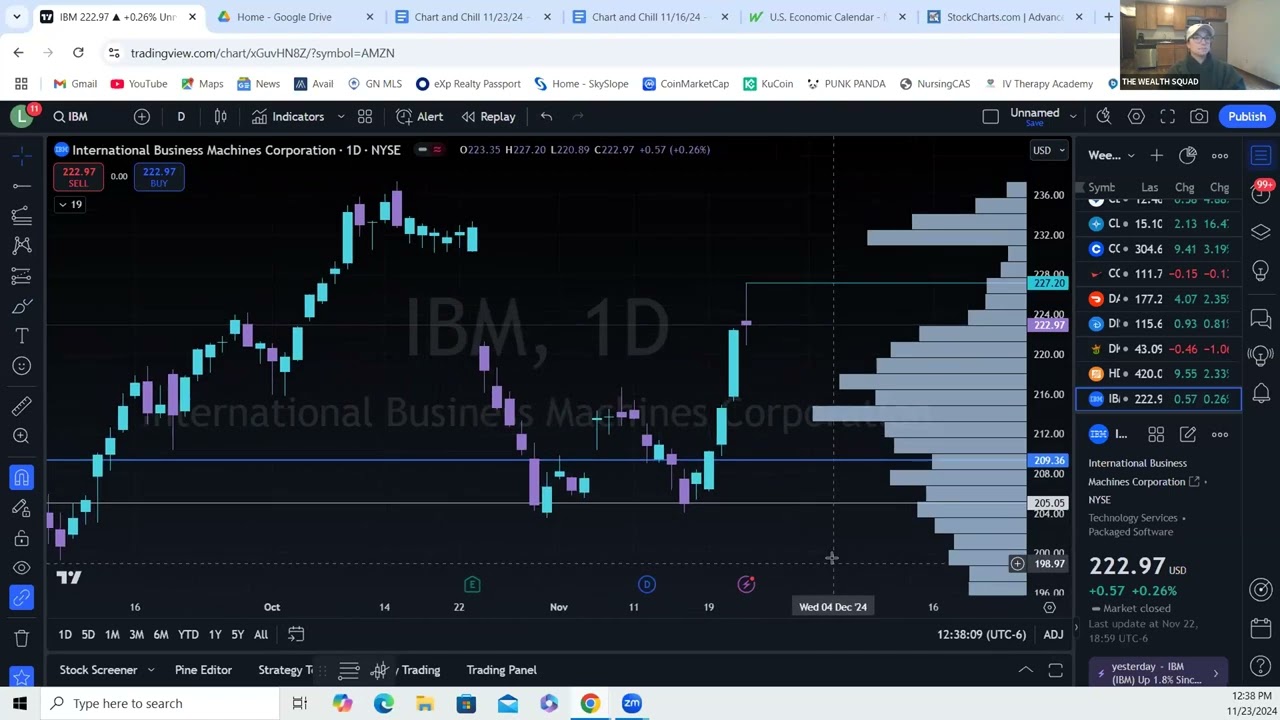Start bar Replay mode

click(489, 117)
